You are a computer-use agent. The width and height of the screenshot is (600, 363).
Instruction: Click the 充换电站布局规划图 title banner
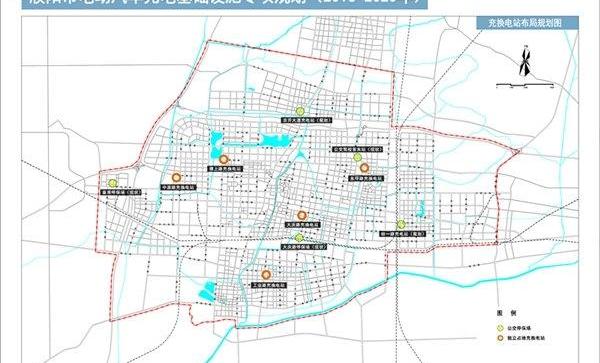click(x=528, y=23)
